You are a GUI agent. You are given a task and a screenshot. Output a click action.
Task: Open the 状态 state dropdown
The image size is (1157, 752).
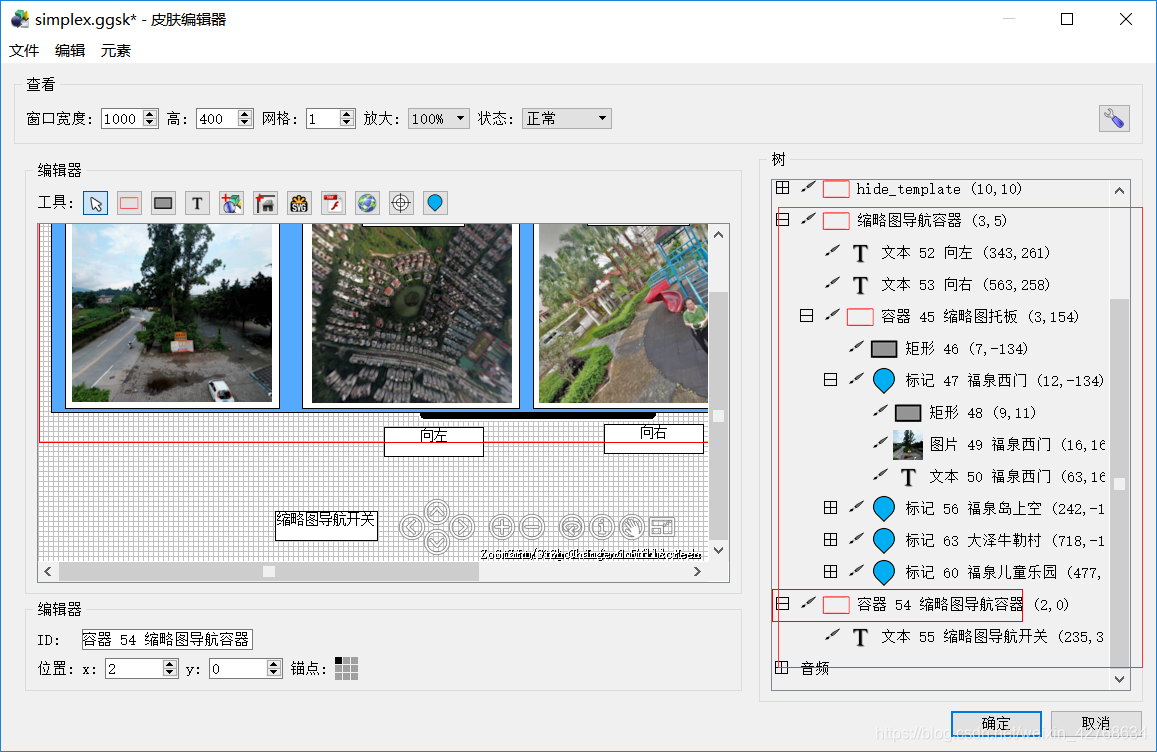(600, 118)
